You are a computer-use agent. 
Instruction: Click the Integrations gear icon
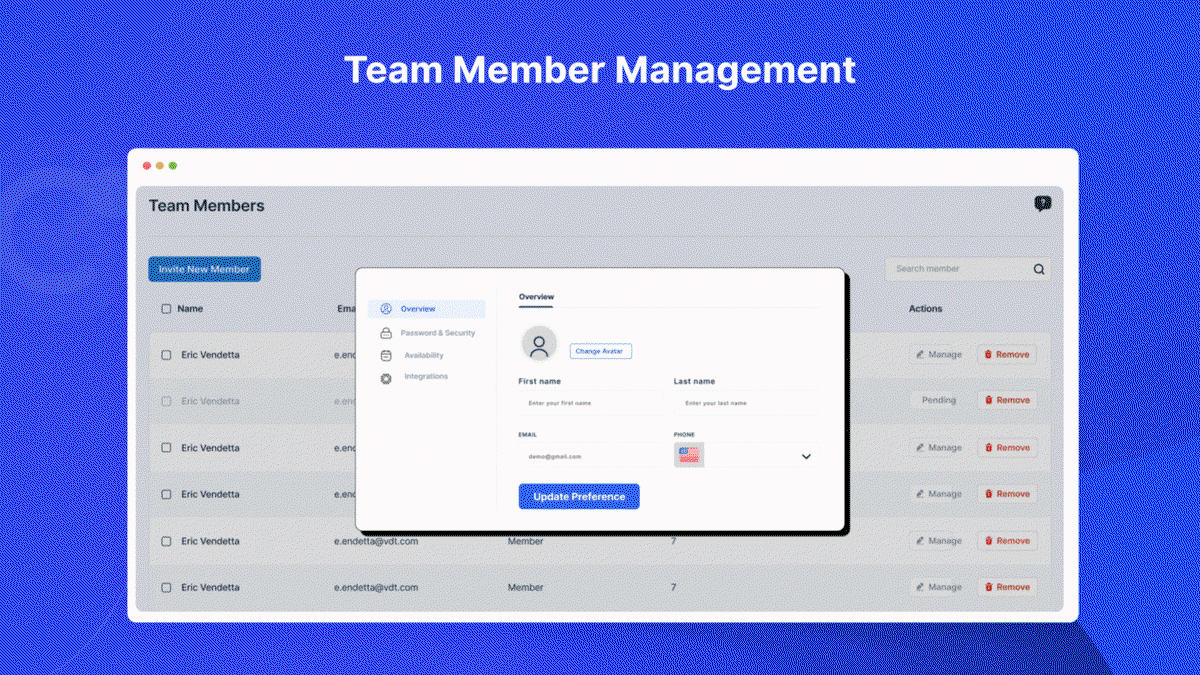point(386,378)
